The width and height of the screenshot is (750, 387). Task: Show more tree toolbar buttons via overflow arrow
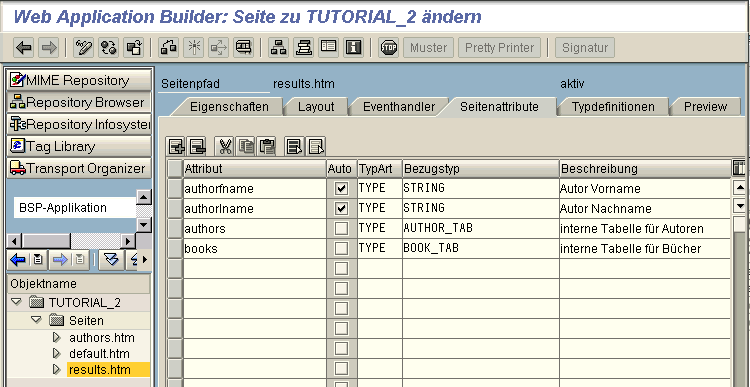coord(144,260)
